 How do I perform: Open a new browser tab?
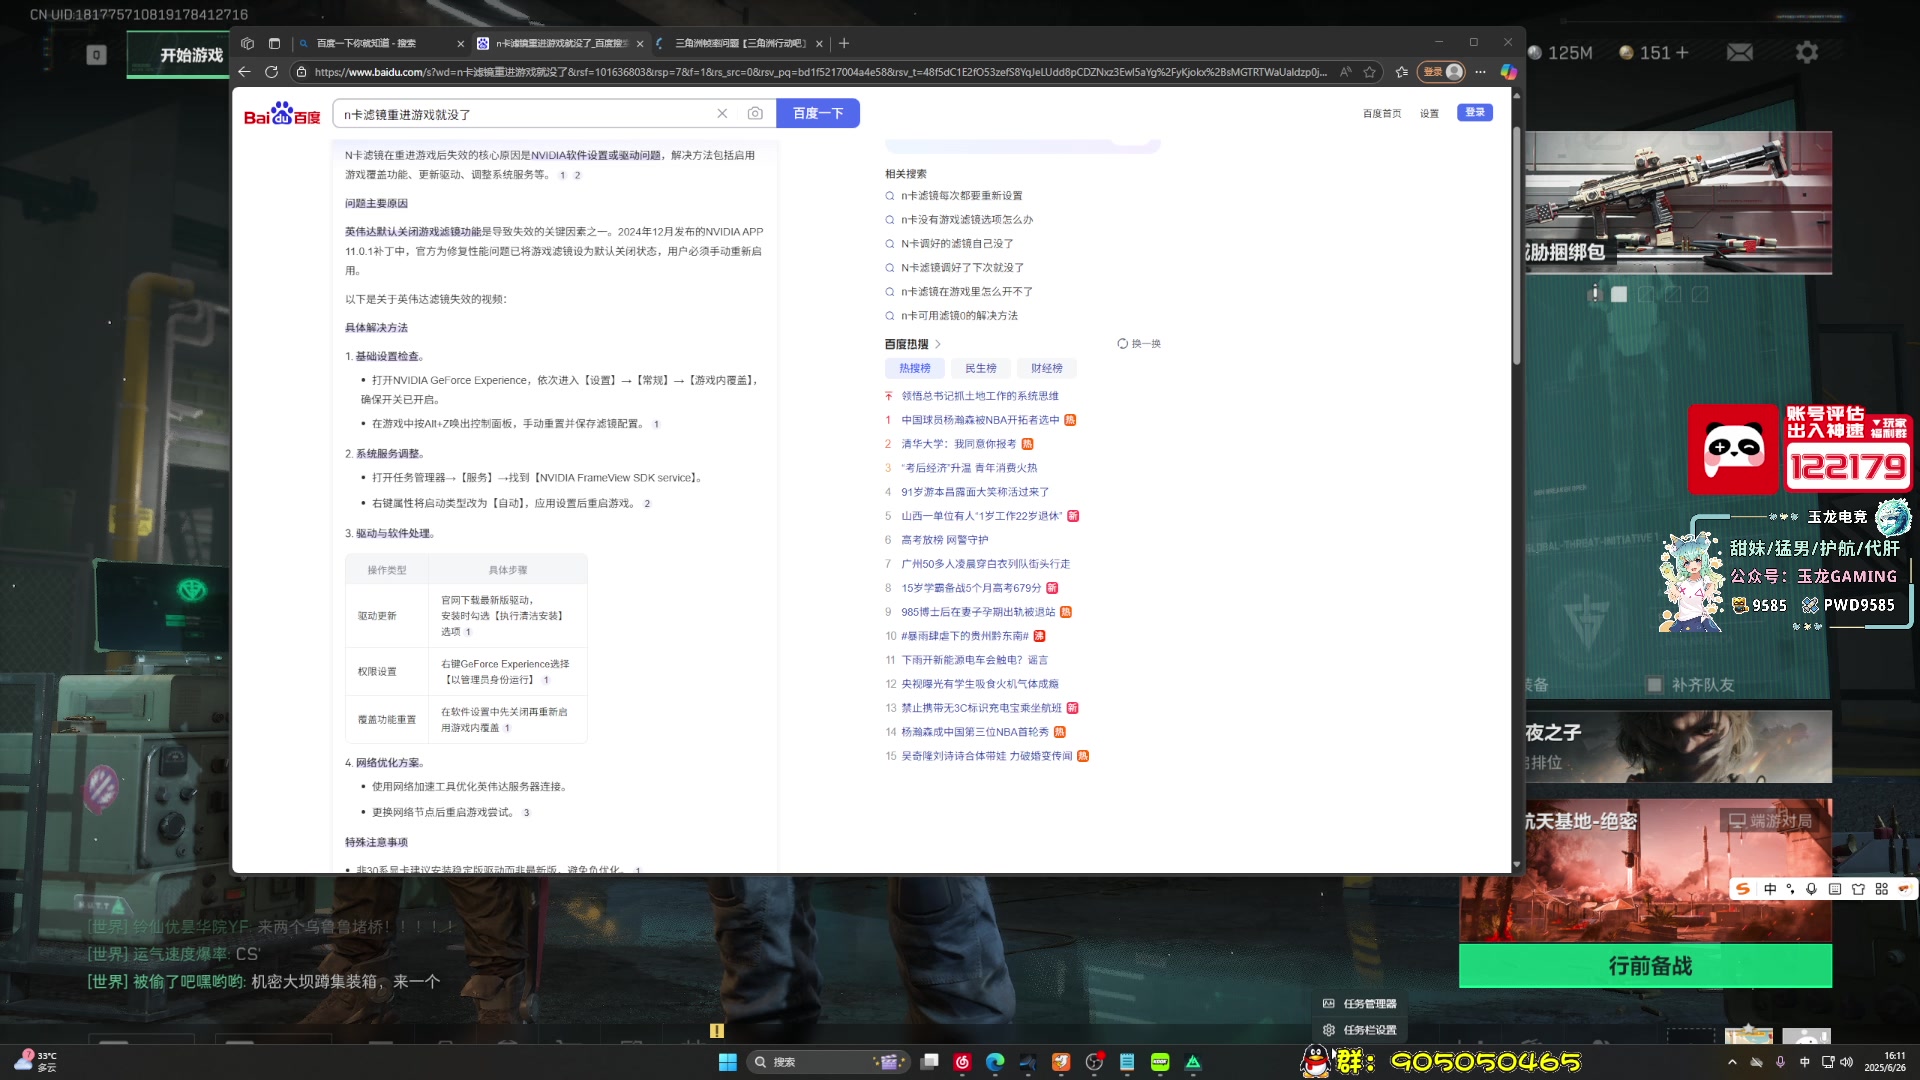(x=844, y=43)
